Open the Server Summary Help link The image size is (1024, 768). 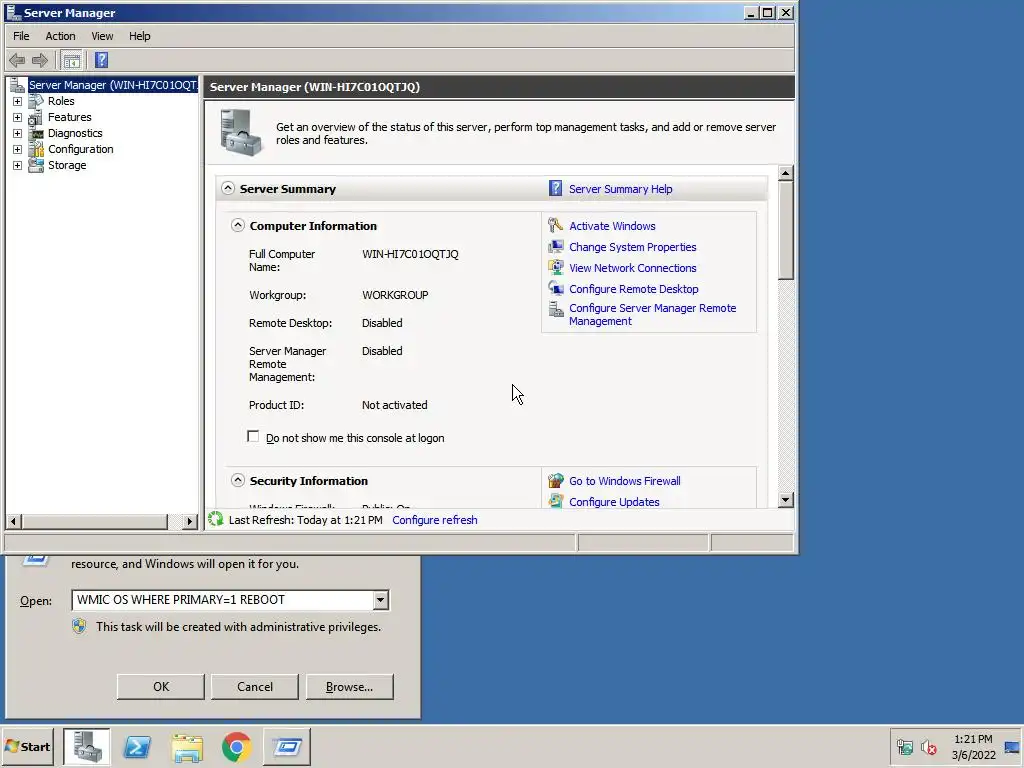click(620, 189)
